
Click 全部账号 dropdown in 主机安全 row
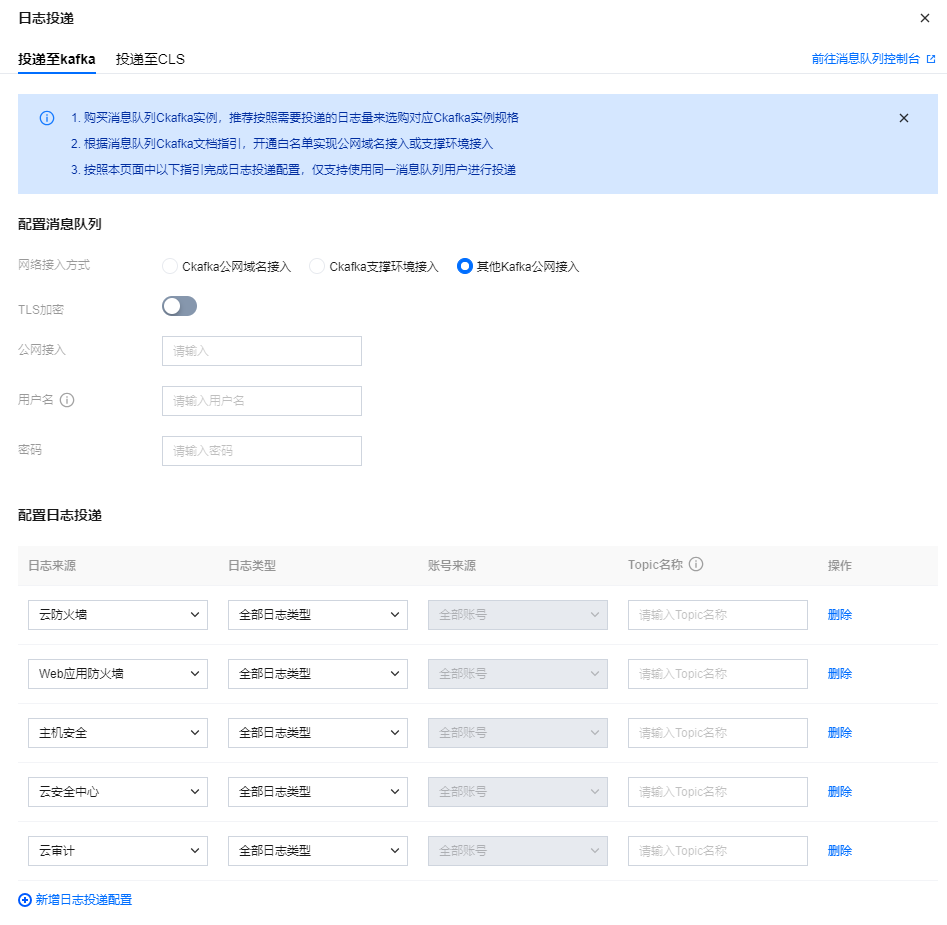click(518, 733)
